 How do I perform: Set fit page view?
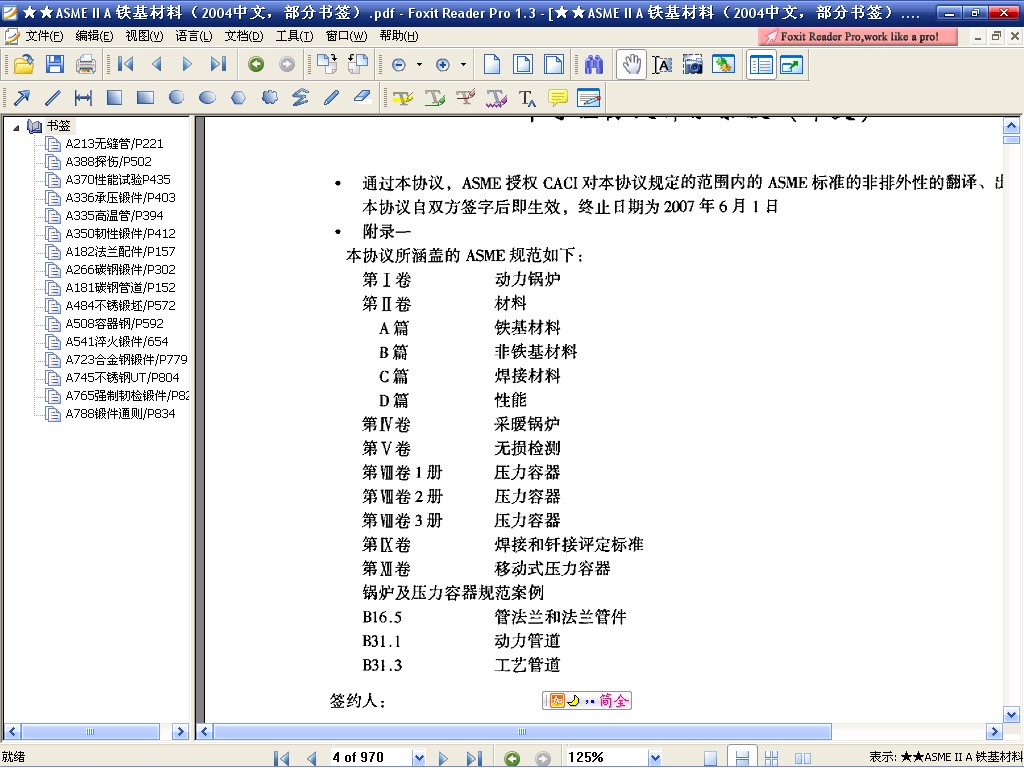point(523,64)
